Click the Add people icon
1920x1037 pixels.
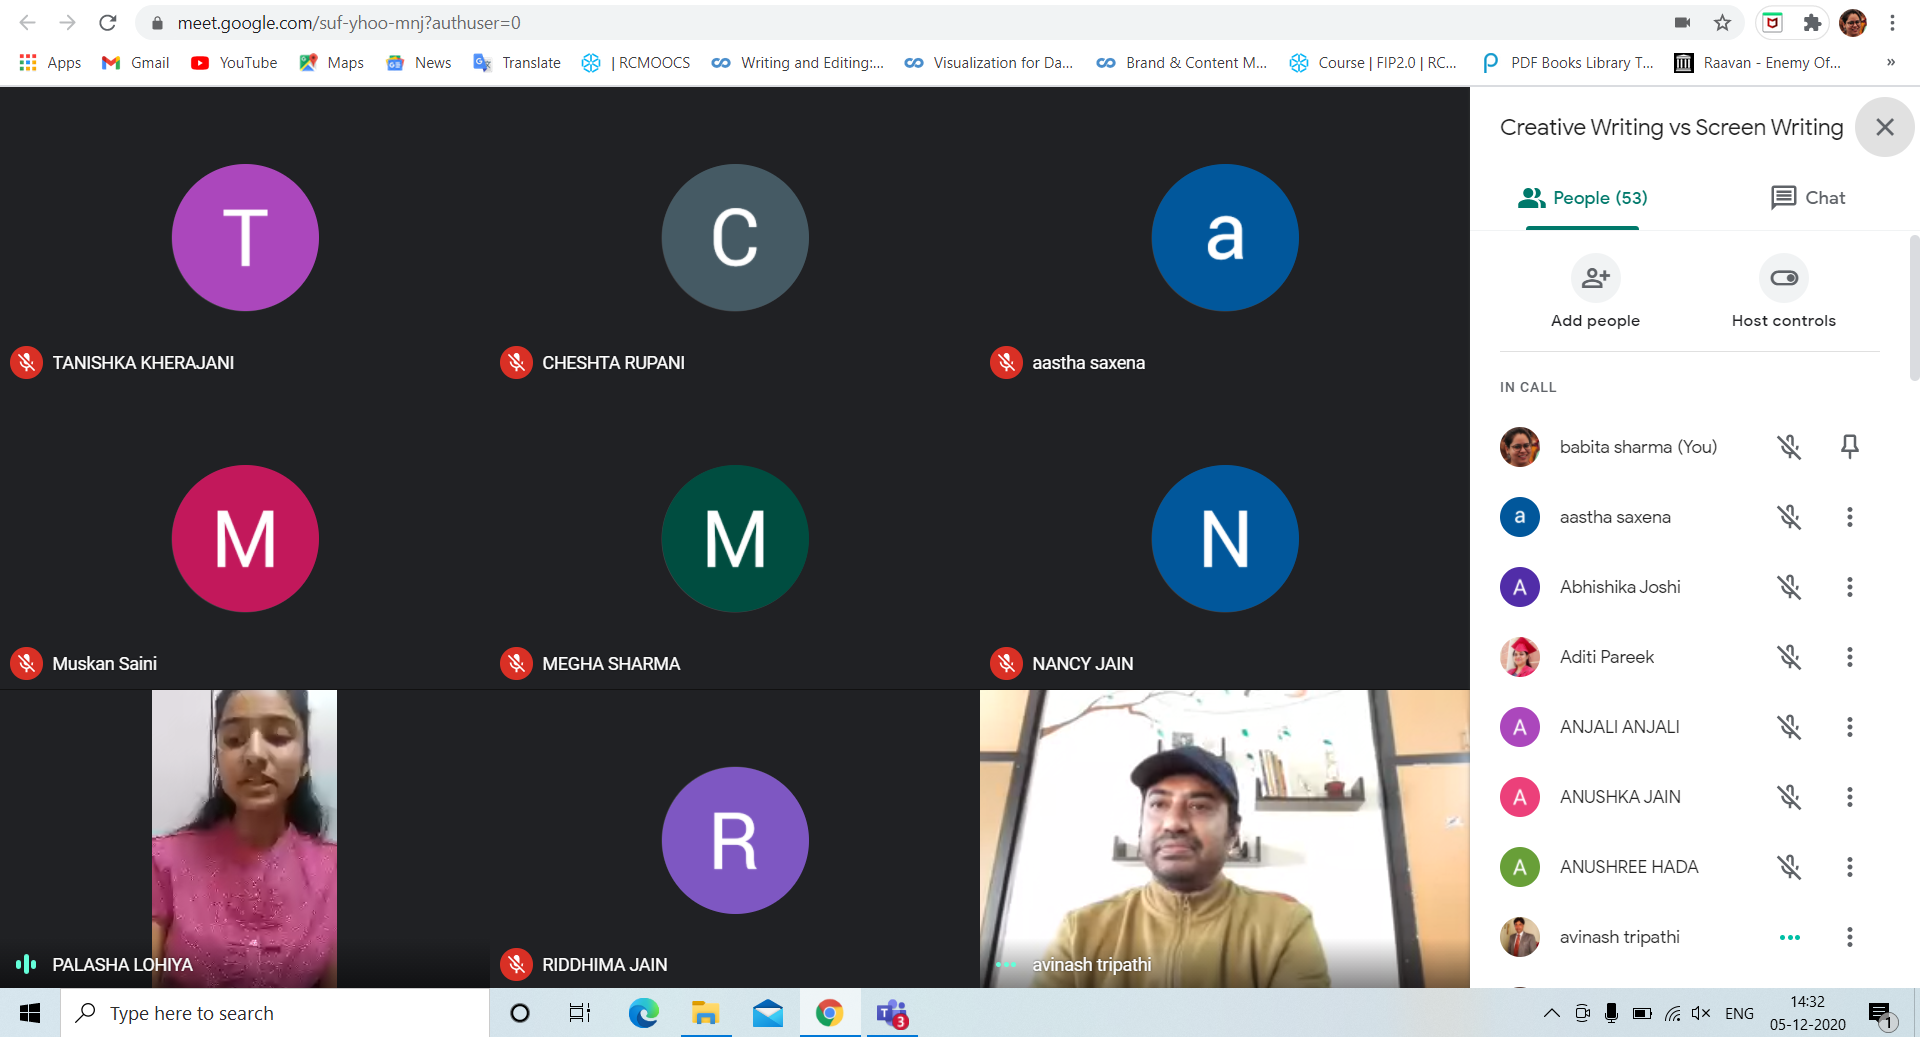tap(1595, 279)
